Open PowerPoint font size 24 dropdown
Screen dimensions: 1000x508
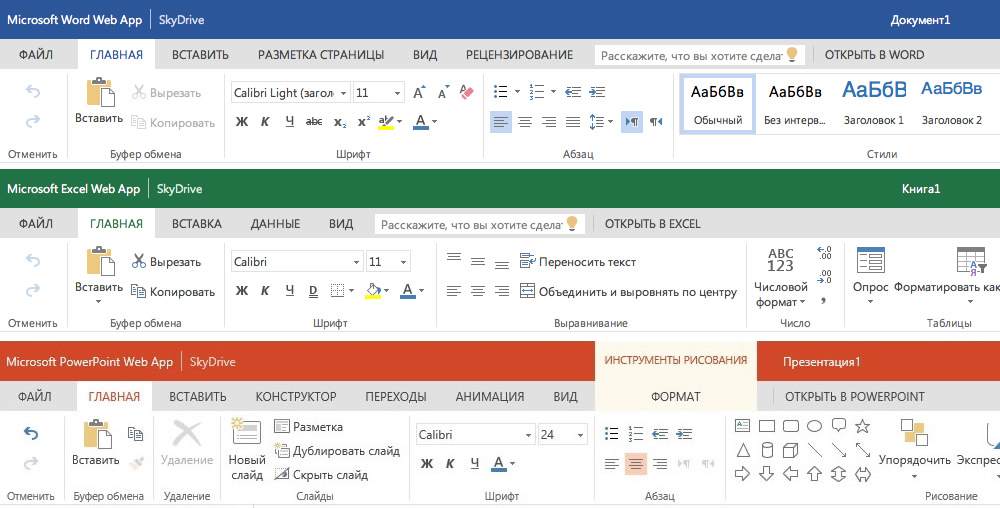pyautogui.click(x=580, y=435)
